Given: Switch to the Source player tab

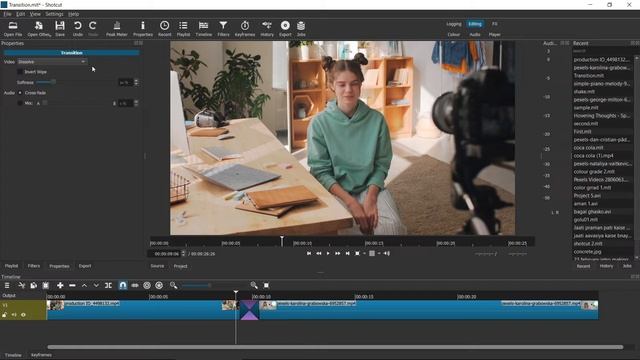Looking at the screenshot, I should 157,266.
